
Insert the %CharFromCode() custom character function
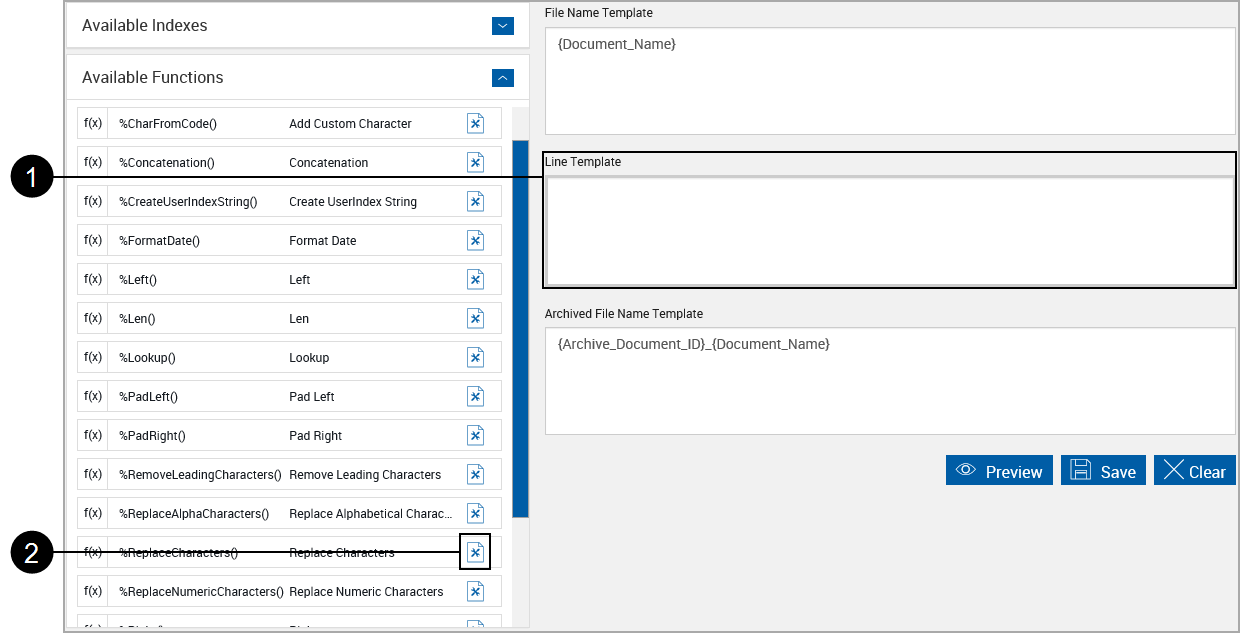click(x=476, y=122)
